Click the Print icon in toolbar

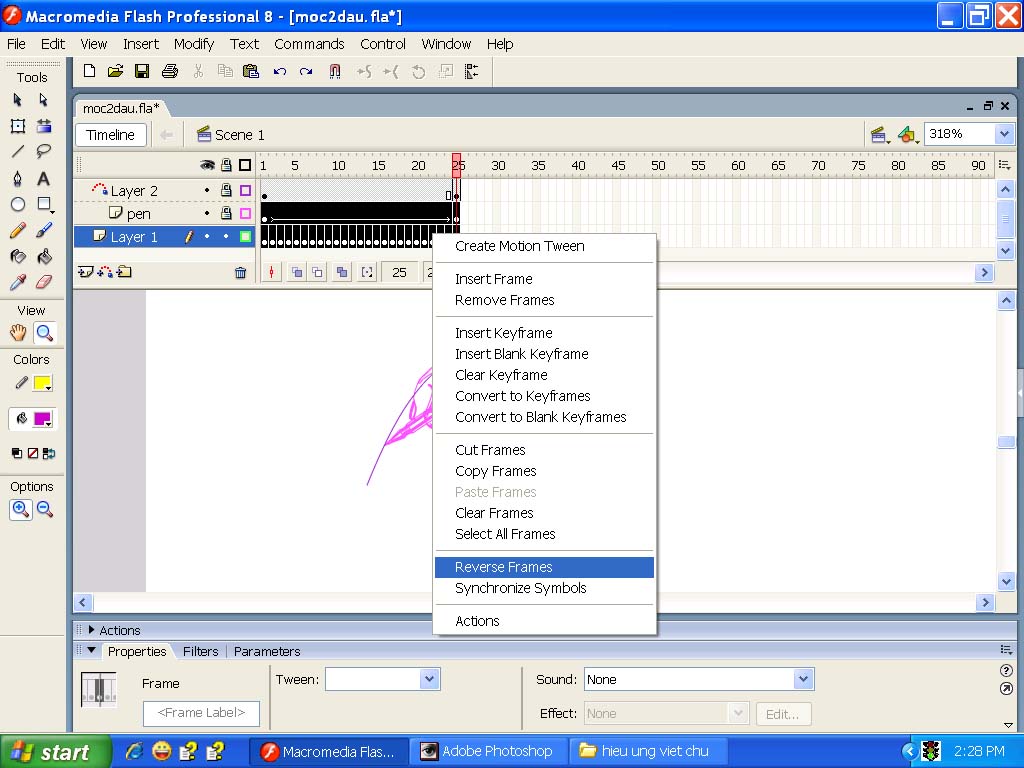(170, 71)
